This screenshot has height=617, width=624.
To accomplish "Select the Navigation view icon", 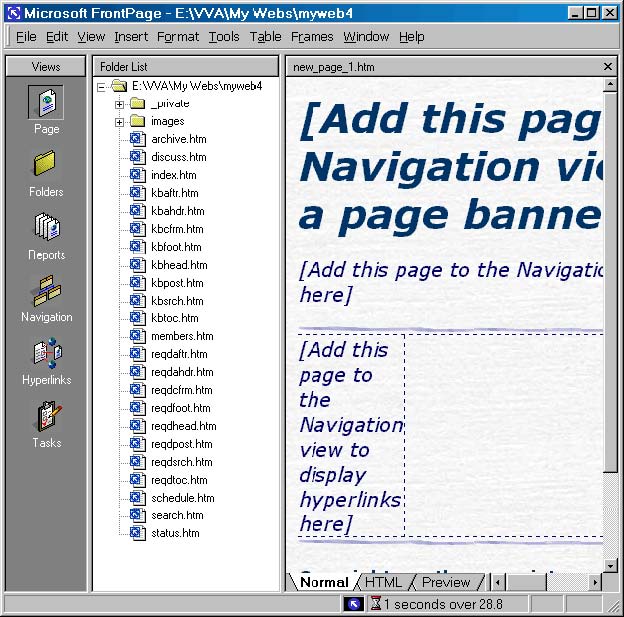I will 46,291.
